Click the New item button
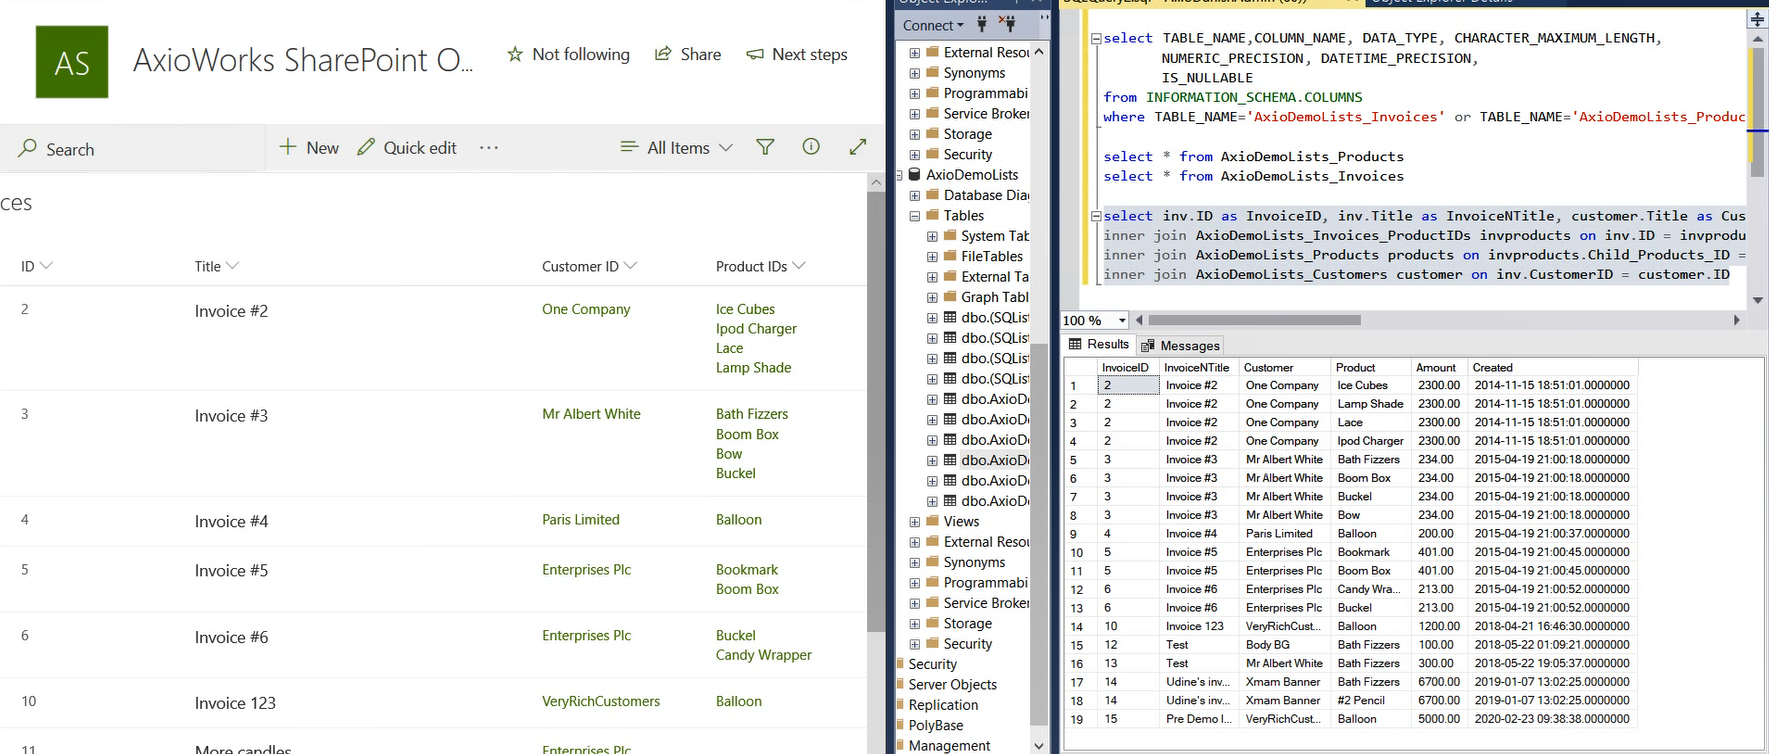This screenshot has height=754, width=1769. pyautogui.click(x=309, y=148)
